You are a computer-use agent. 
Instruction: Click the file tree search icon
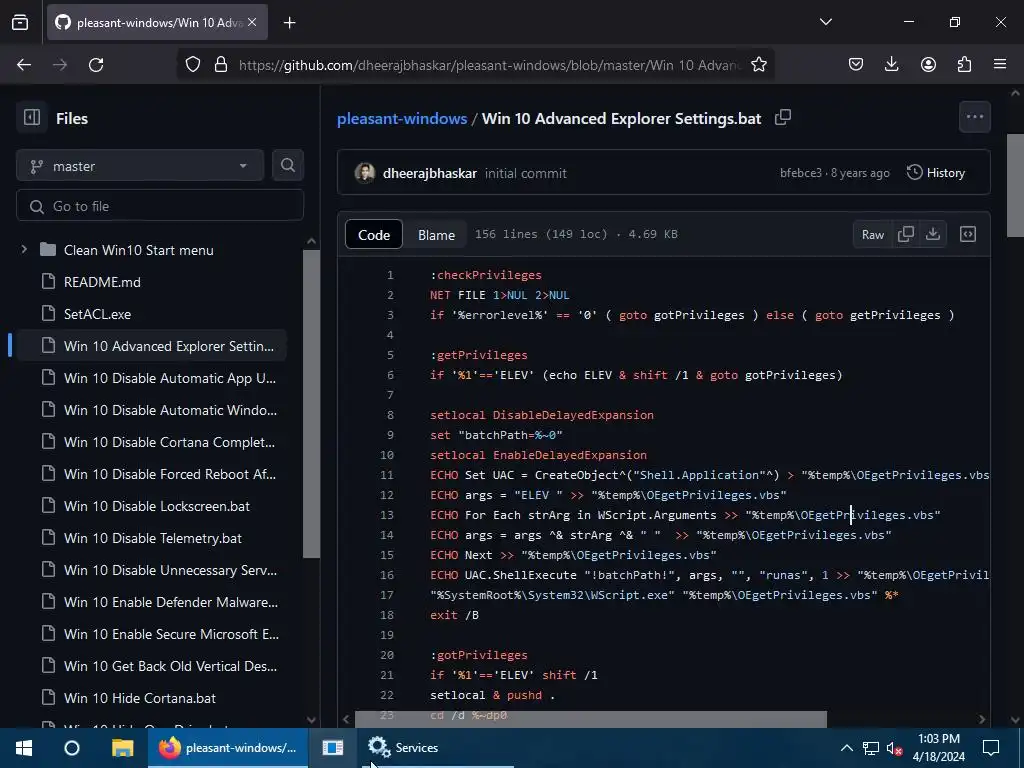(288, 165)
